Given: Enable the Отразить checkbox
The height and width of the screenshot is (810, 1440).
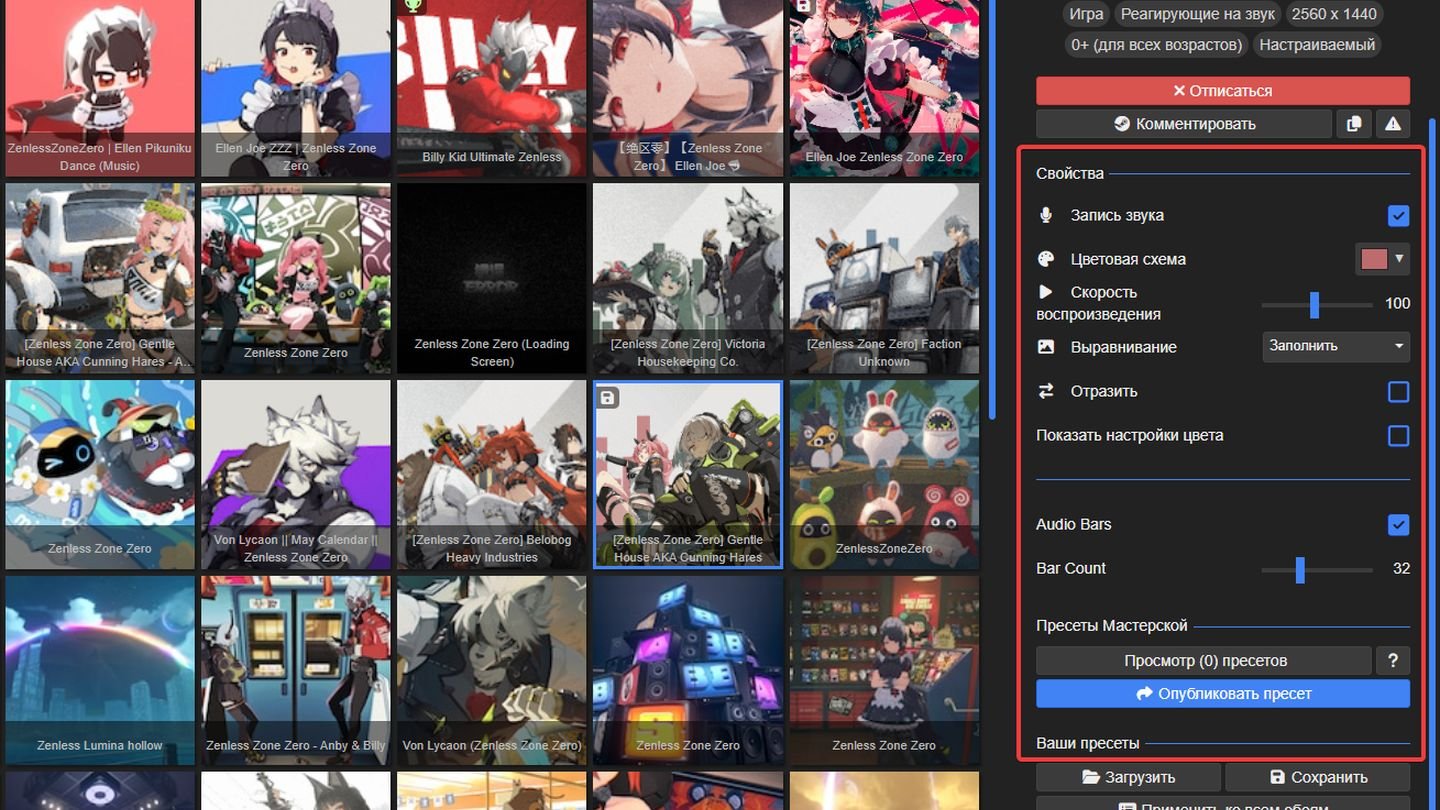Looking at the screenshot, I should (x=1398, y=391).
